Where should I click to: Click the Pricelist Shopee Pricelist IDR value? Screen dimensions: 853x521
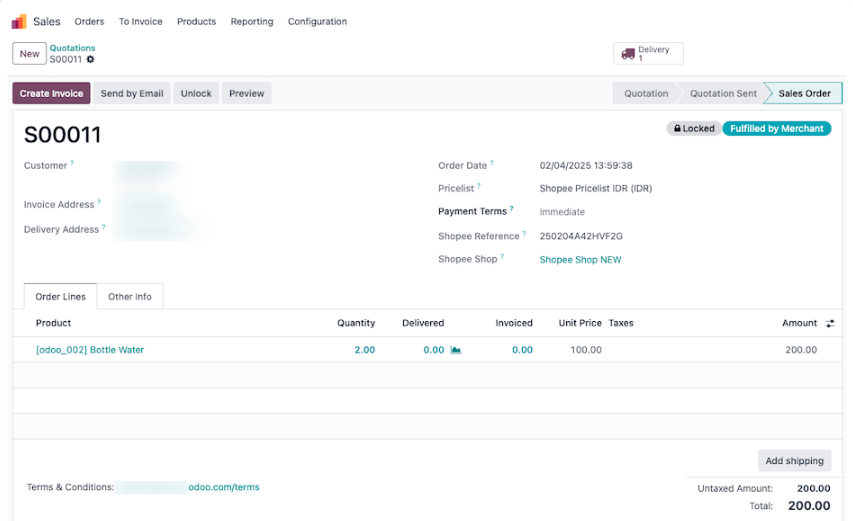click(x=596, y=189)
